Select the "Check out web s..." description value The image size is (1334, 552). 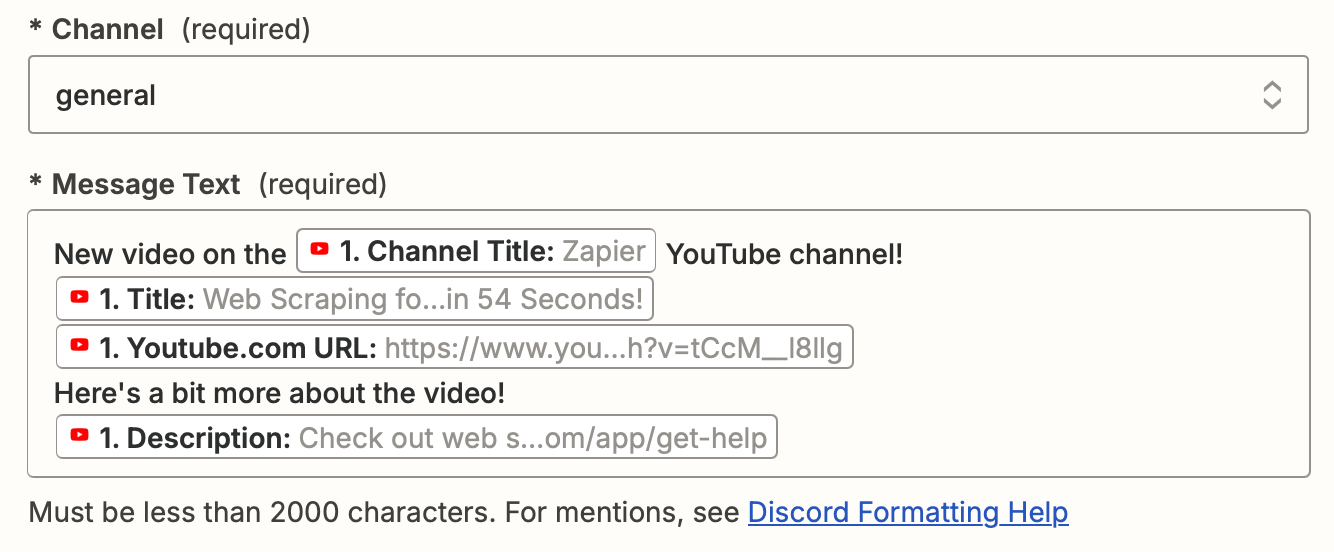532,438
